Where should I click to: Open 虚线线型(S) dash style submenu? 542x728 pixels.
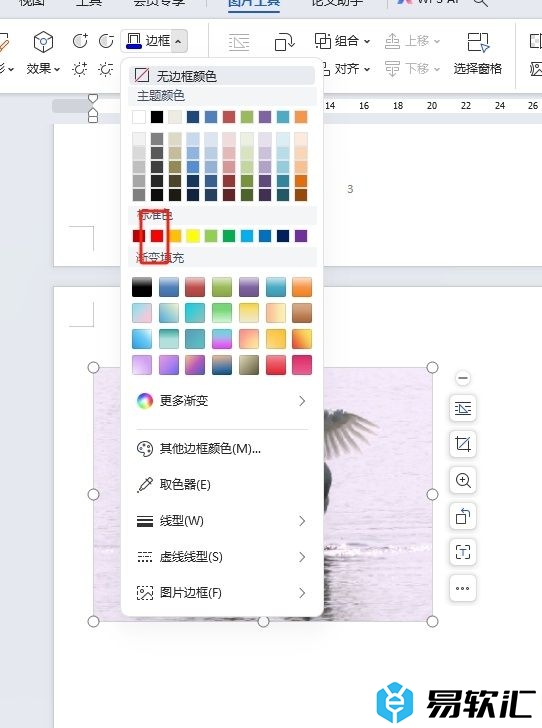[222, 557]
